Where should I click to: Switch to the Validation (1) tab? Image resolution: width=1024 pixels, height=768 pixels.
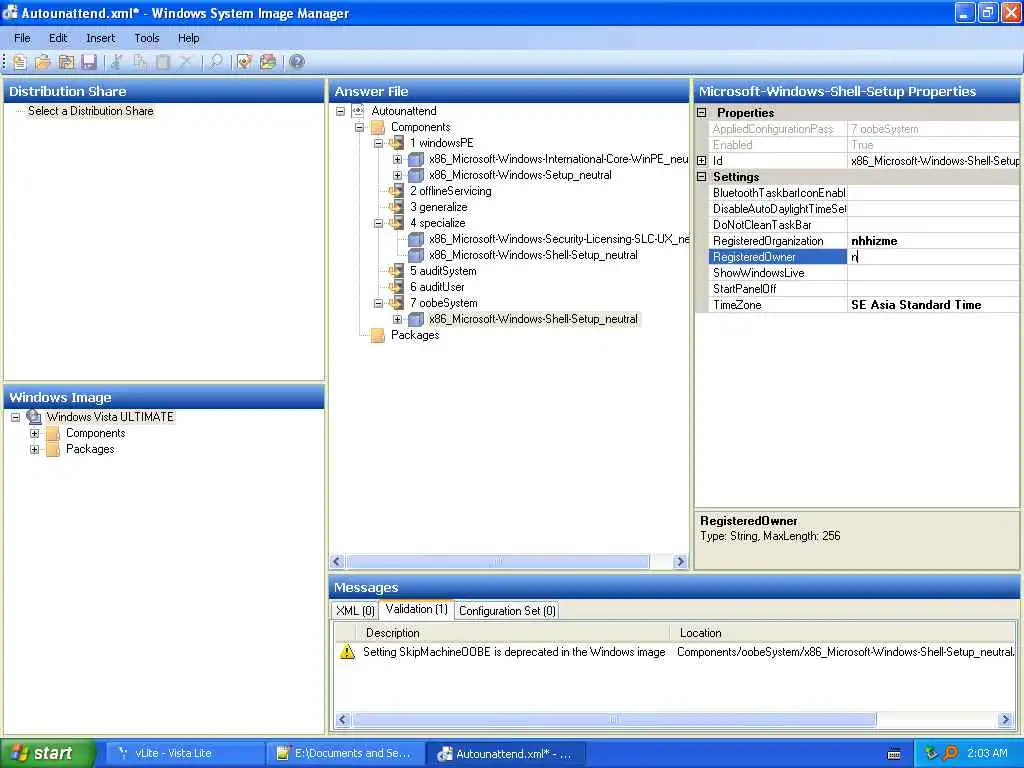pyautogui.click(x=417, y=609)
